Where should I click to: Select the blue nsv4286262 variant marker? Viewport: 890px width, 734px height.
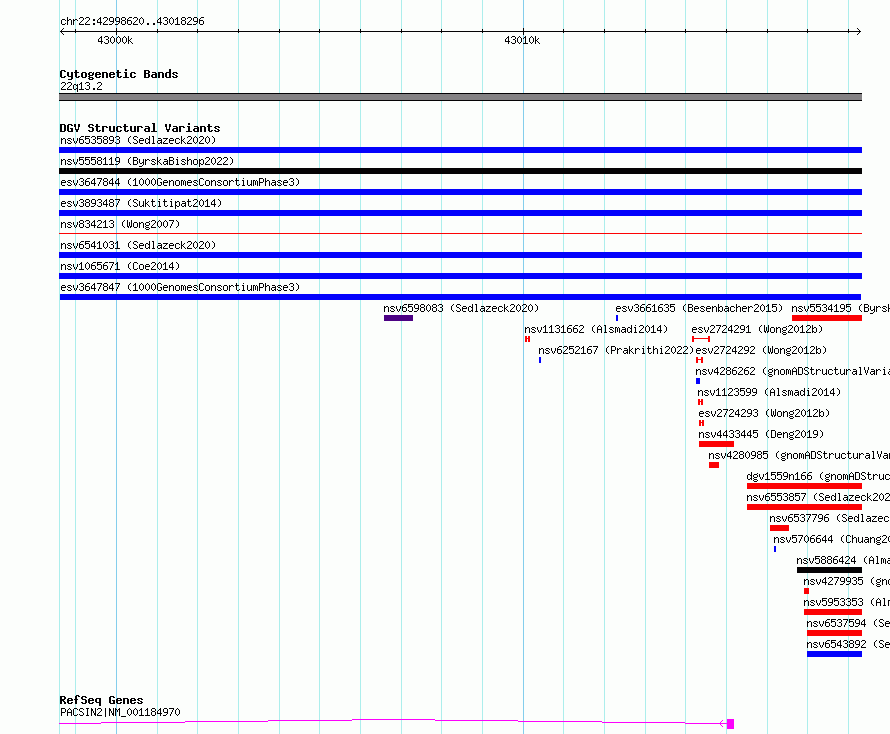click(698, 381)
